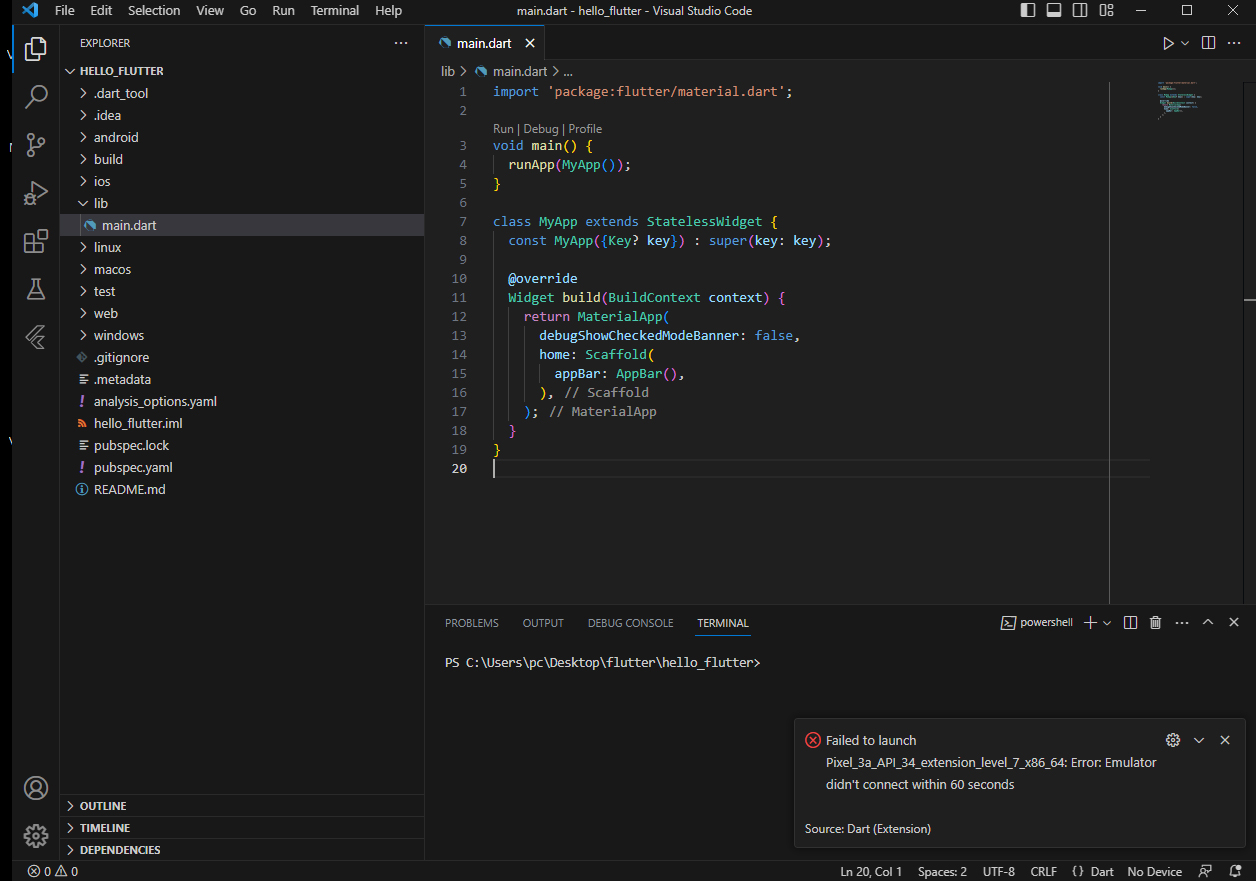Viewport: 1256px width, 881px height.
Task: Expand the .dart_tool folder
Action: [x=242, y=93]
